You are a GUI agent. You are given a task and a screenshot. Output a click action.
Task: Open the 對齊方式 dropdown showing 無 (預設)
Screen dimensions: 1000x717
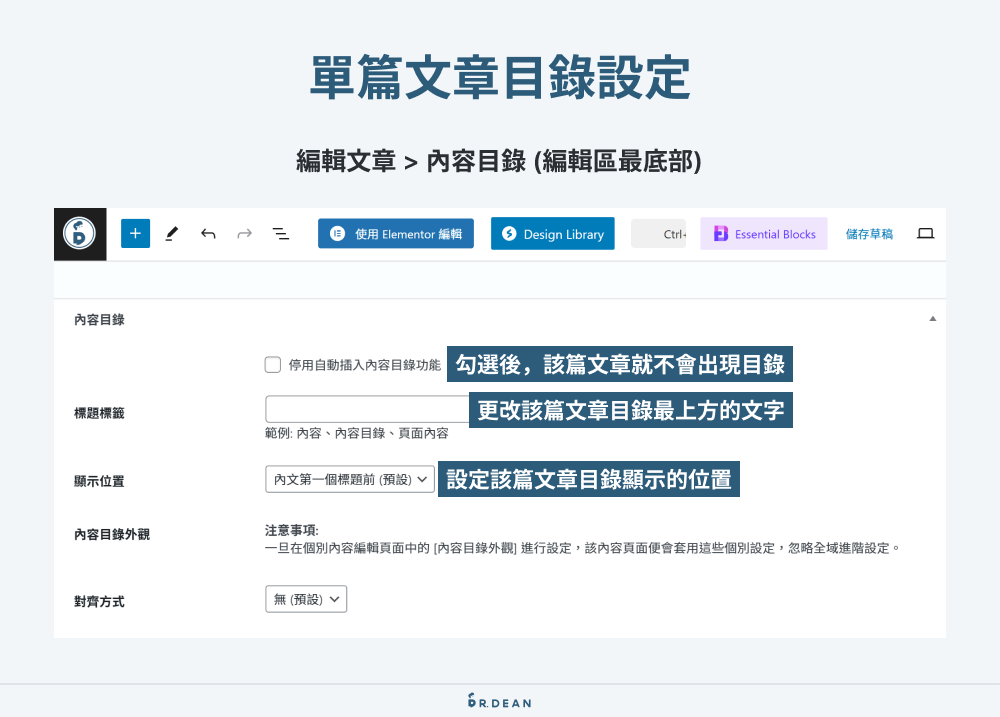[305, 599]
